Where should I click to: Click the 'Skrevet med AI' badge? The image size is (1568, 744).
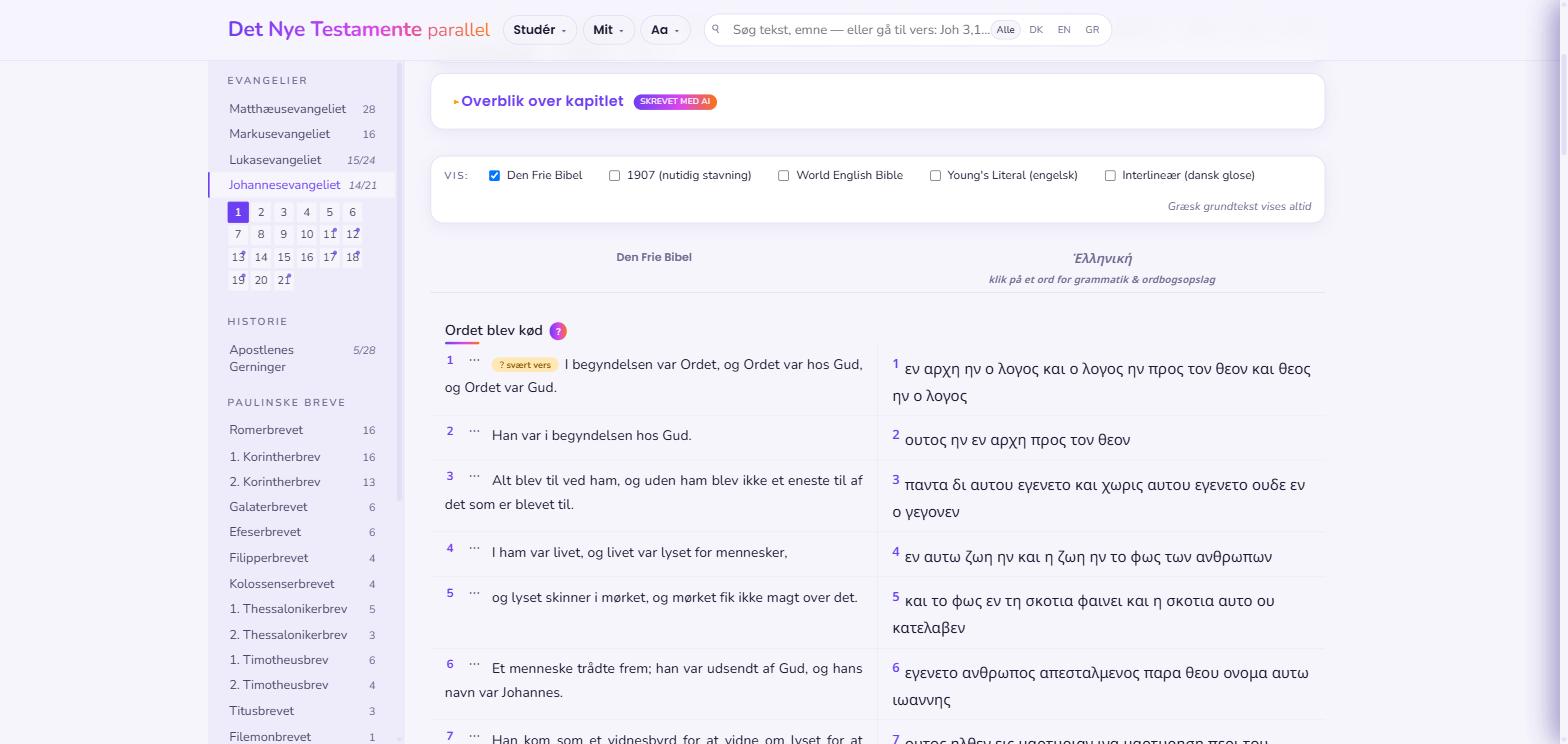coord(675,102)
